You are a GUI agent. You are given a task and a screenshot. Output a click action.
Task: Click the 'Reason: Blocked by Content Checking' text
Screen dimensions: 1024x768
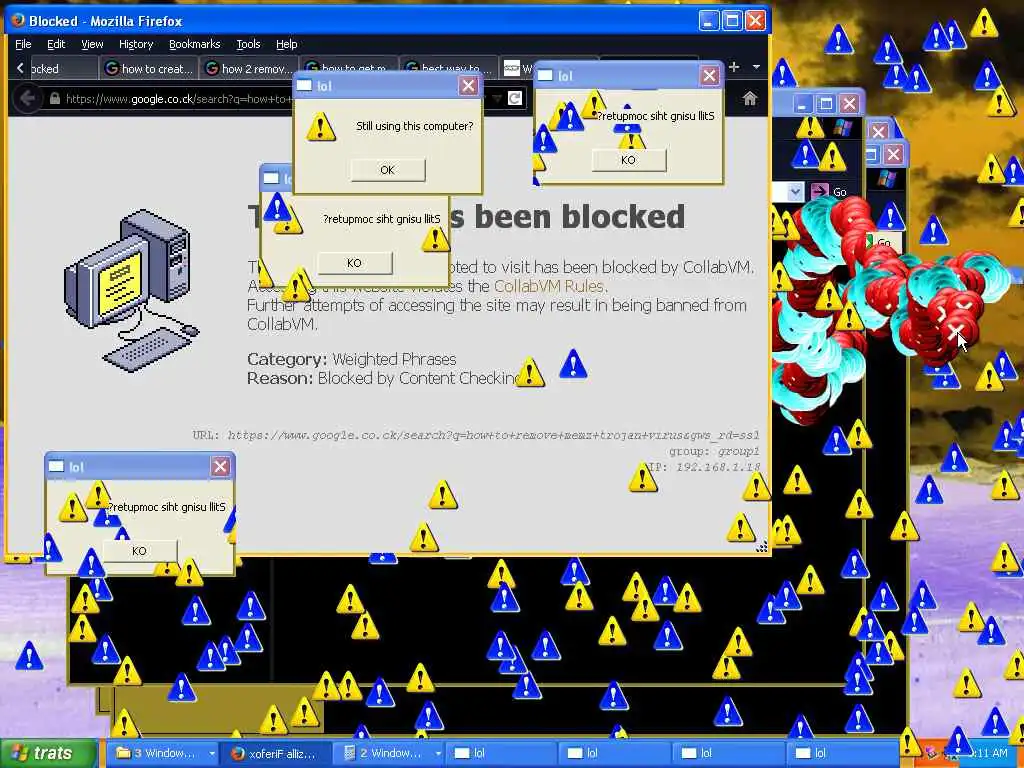(384, 378)
